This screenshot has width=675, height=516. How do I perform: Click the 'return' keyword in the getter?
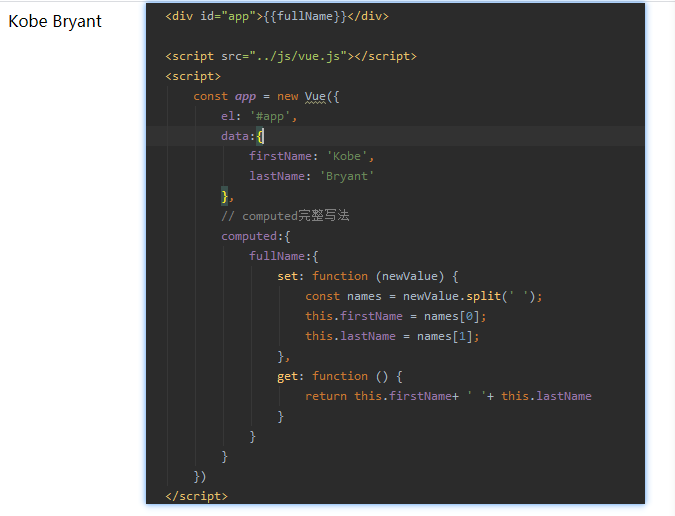click(x=326, y=396)
